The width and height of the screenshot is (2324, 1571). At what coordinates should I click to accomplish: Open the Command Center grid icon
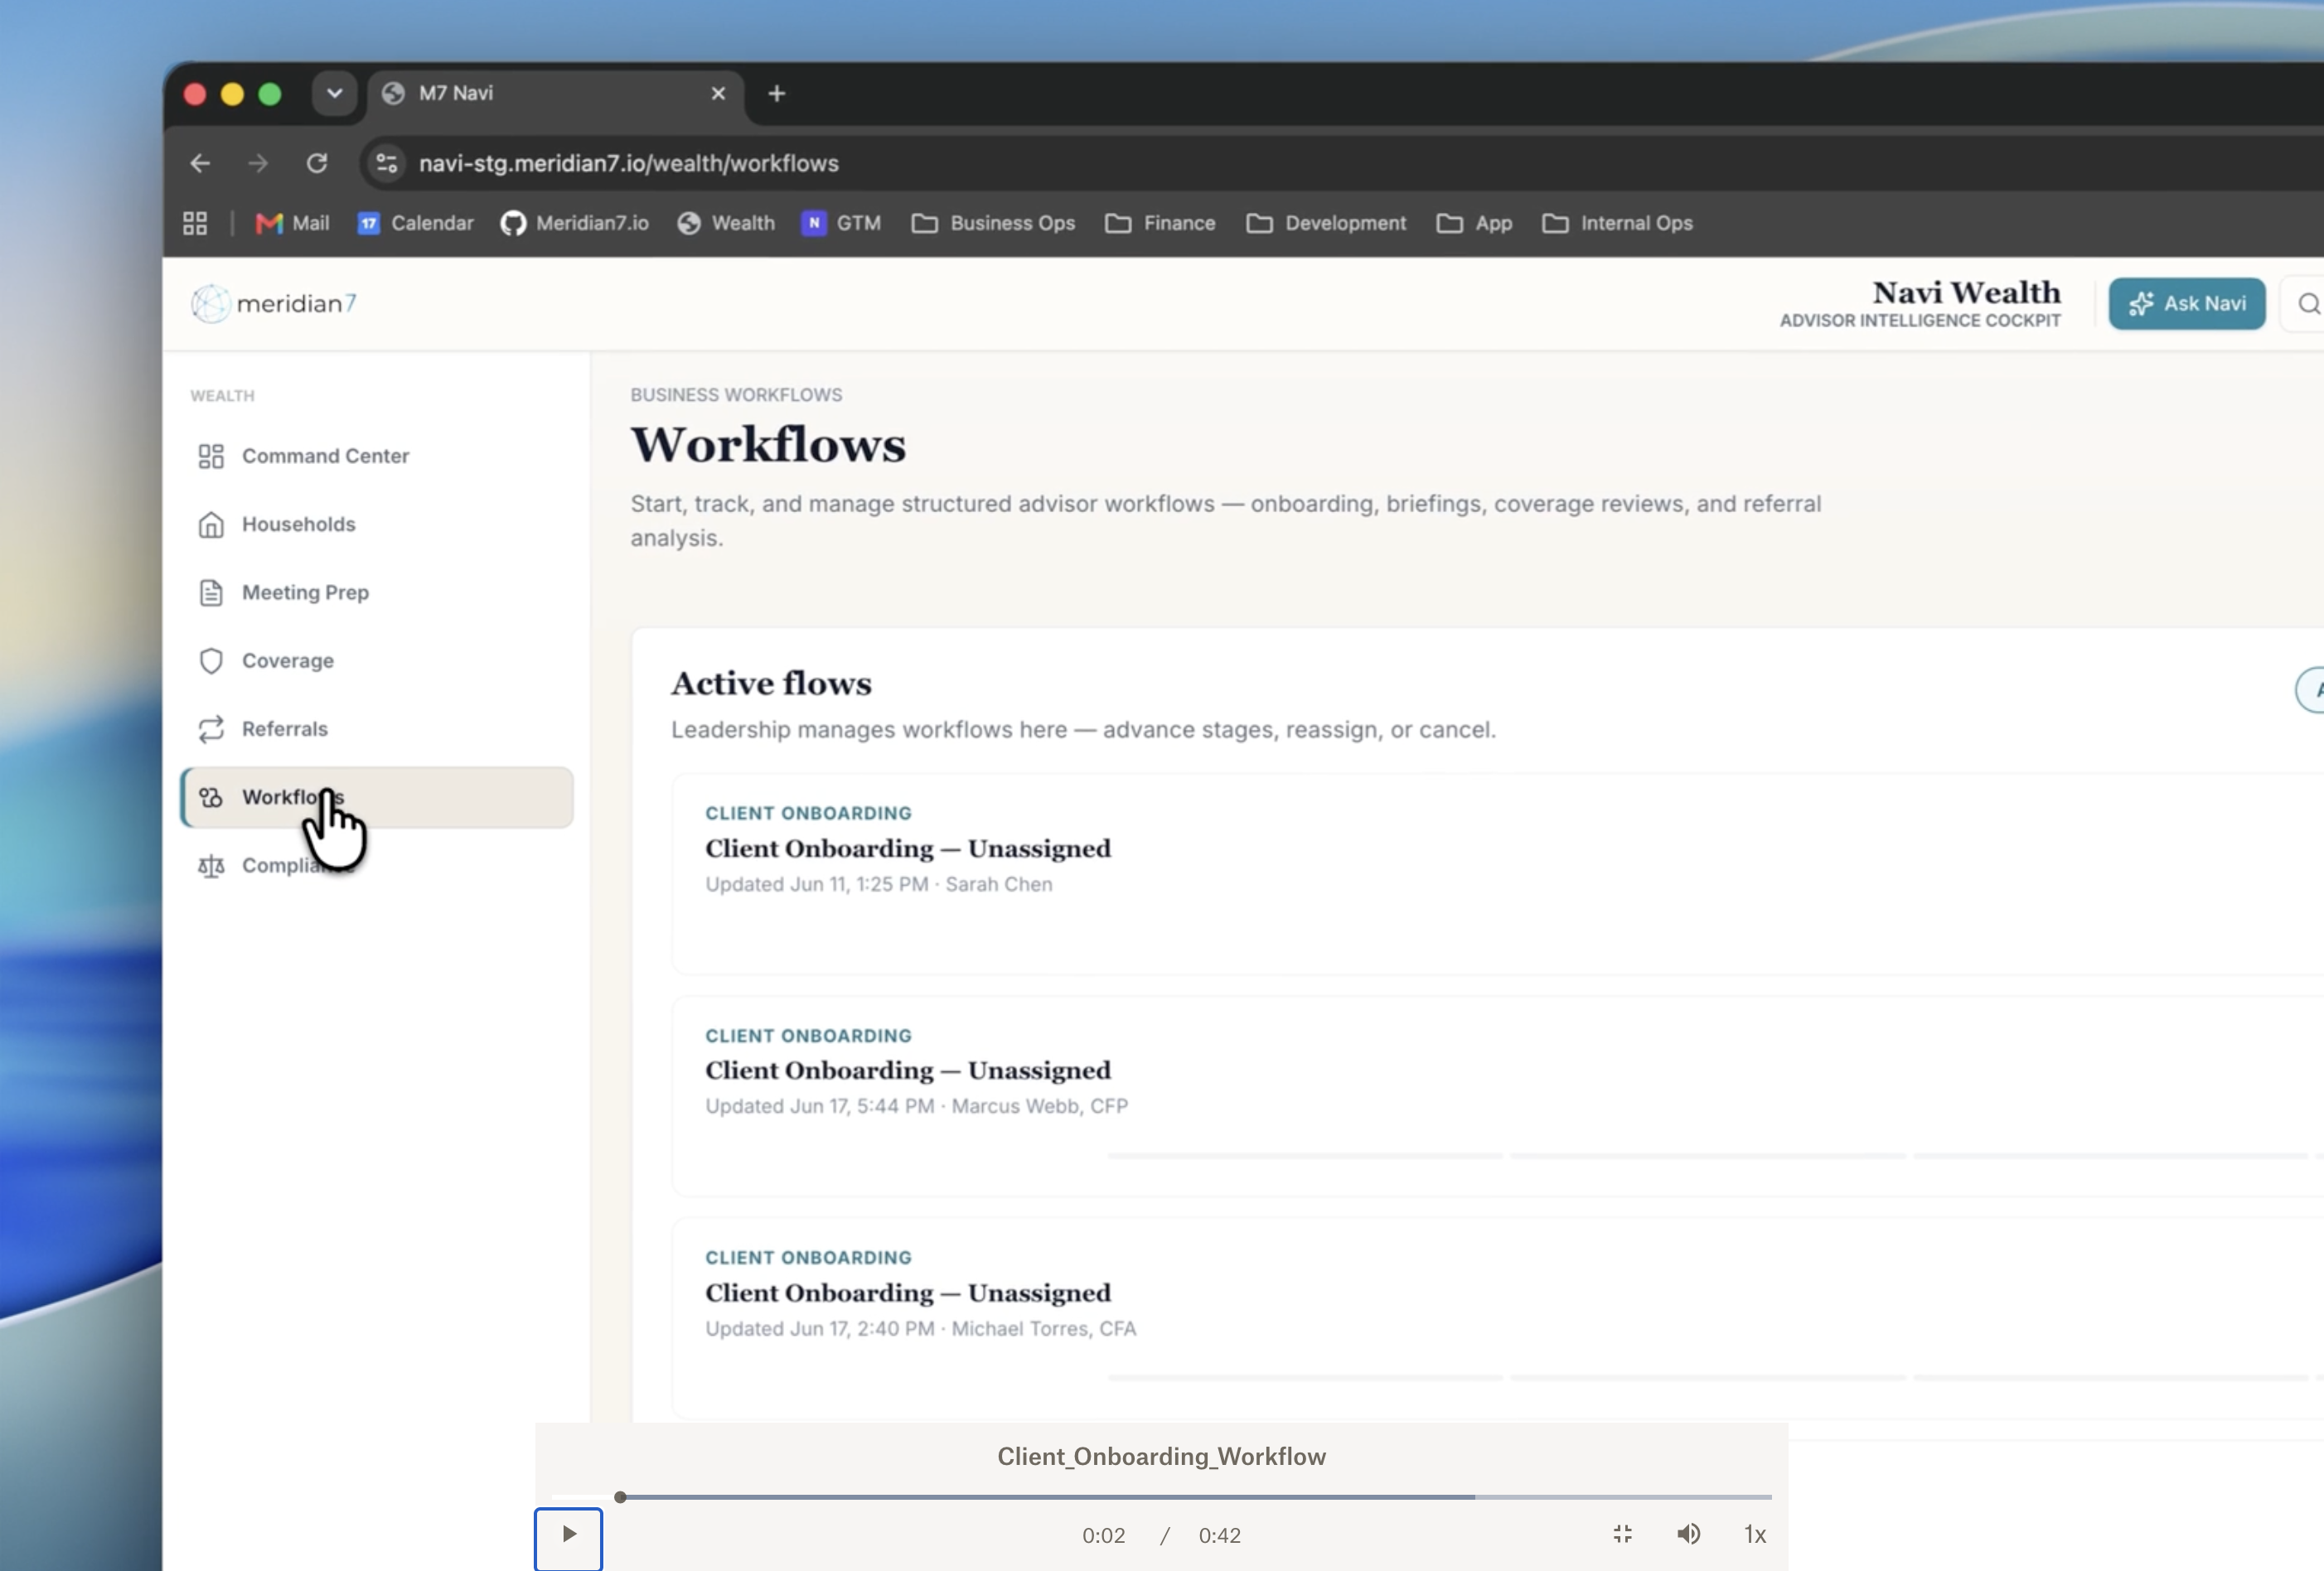211,456
